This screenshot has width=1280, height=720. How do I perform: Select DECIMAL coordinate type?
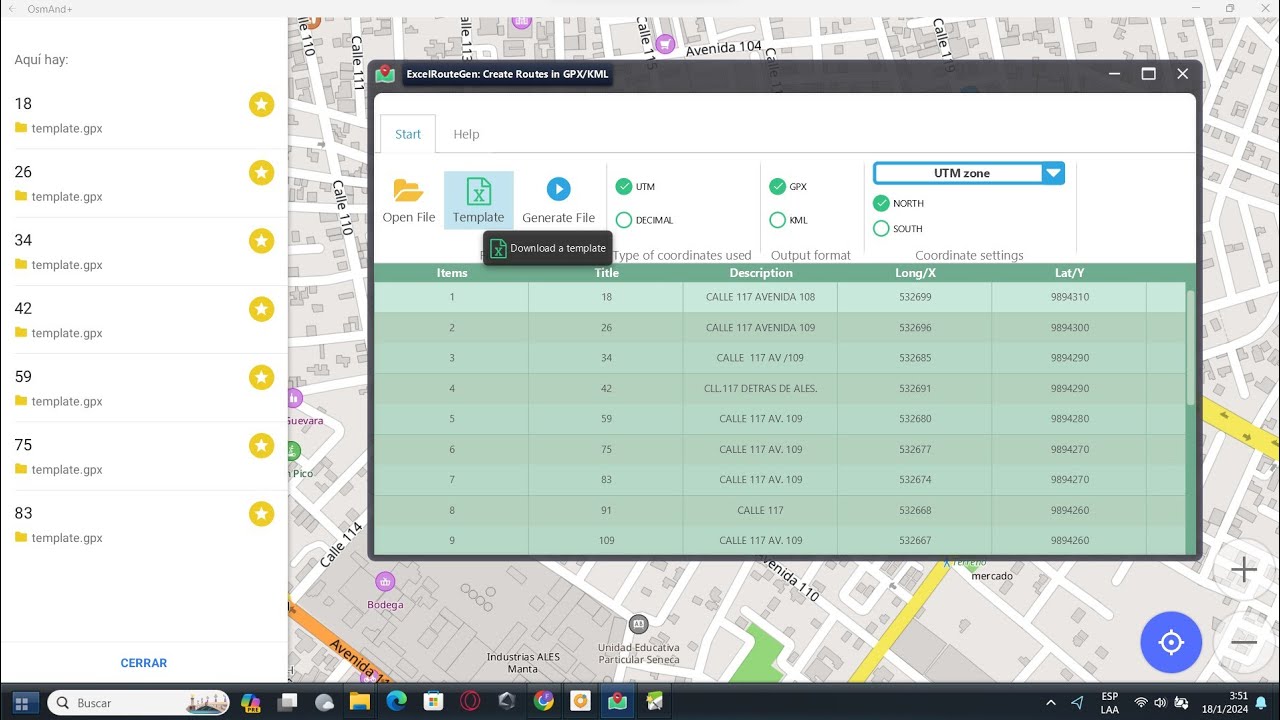point(624,220)
